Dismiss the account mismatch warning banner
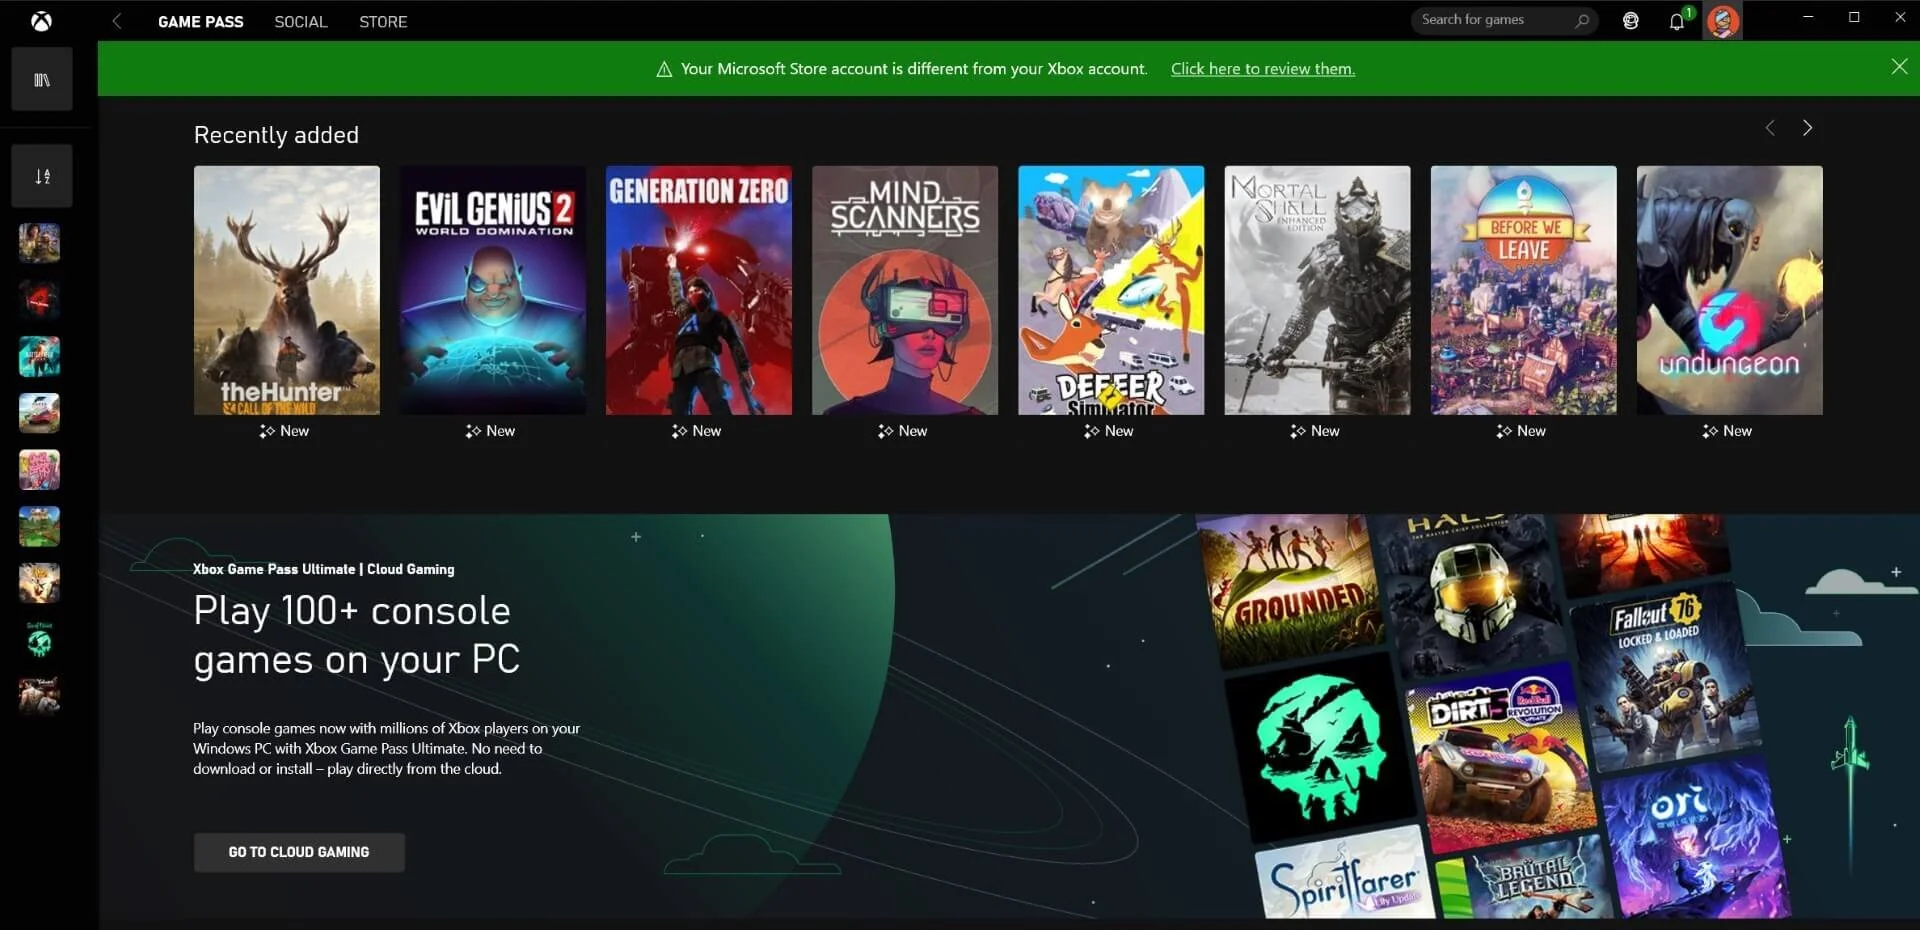Screen dimensions: 1920x930 (1898, 66)
